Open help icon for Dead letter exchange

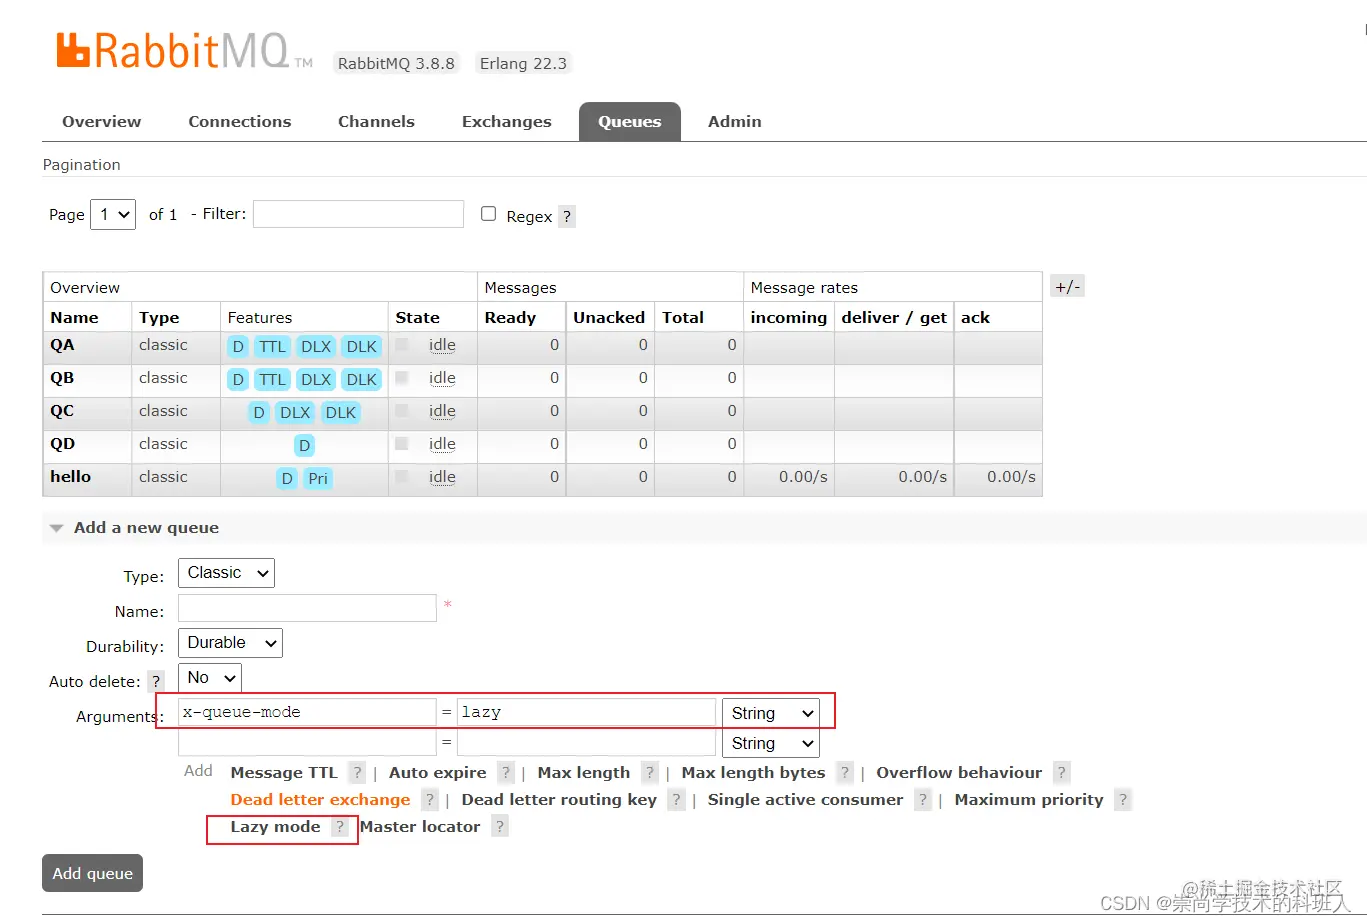click(x=430, y=799)
